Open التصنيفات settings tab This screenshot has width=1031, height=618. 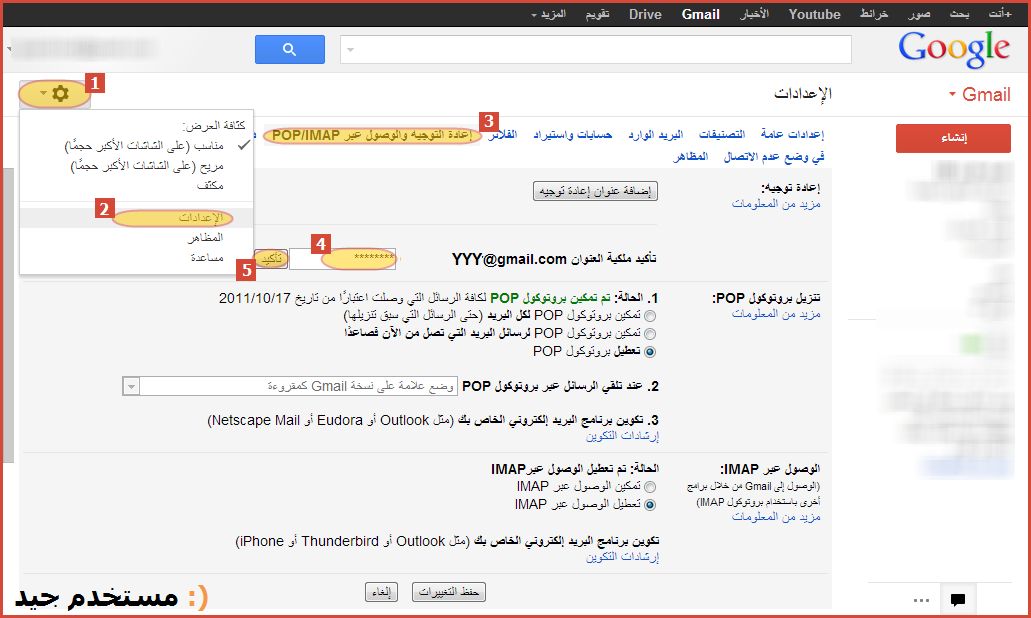coord(722,135)
